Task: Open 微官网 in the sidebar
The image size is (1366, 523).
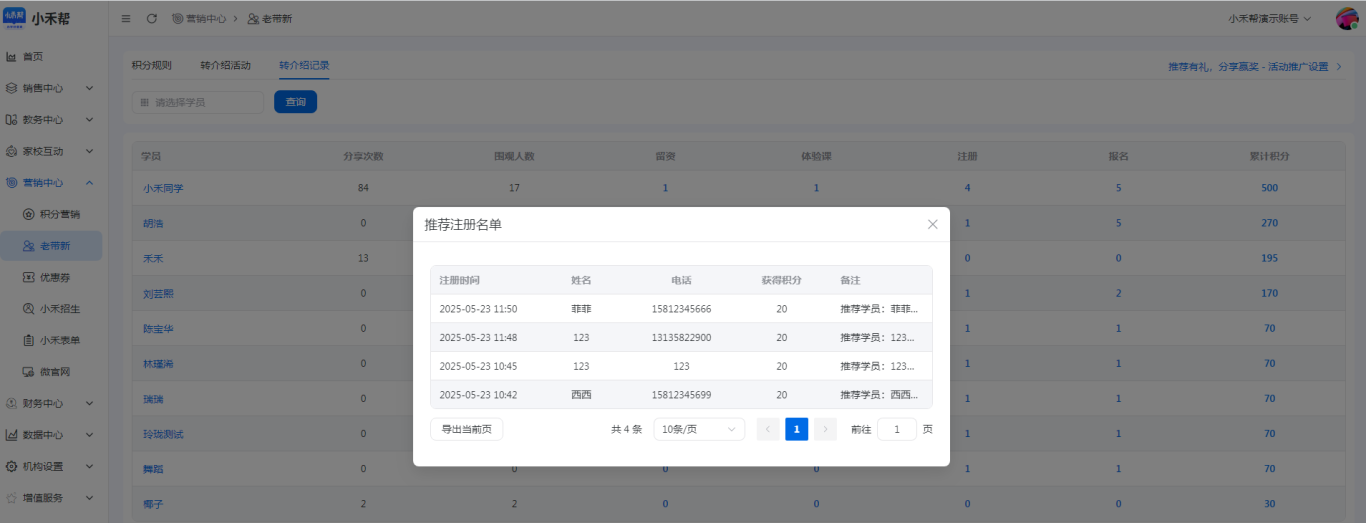Action: click(54, 372)
